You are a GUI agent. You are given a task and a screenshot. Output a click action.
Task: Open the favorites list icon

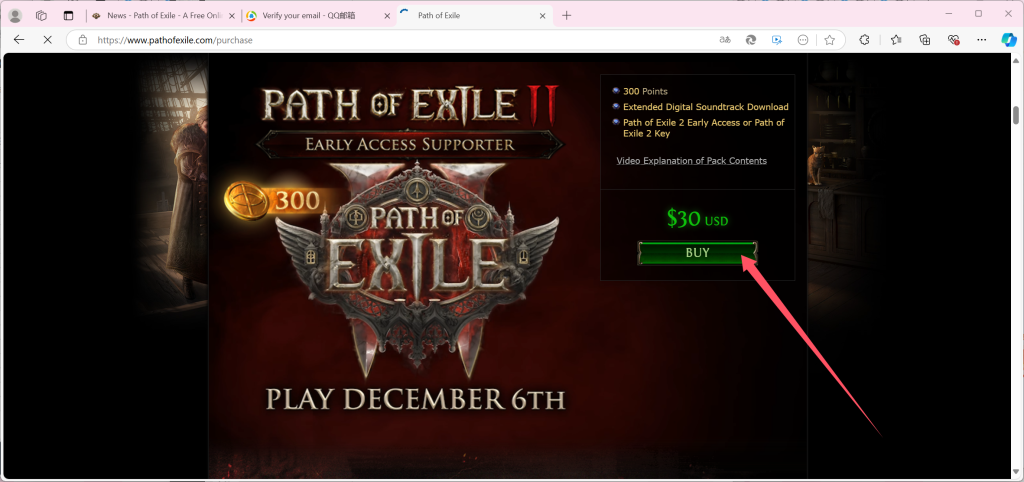tap(896, 40)
